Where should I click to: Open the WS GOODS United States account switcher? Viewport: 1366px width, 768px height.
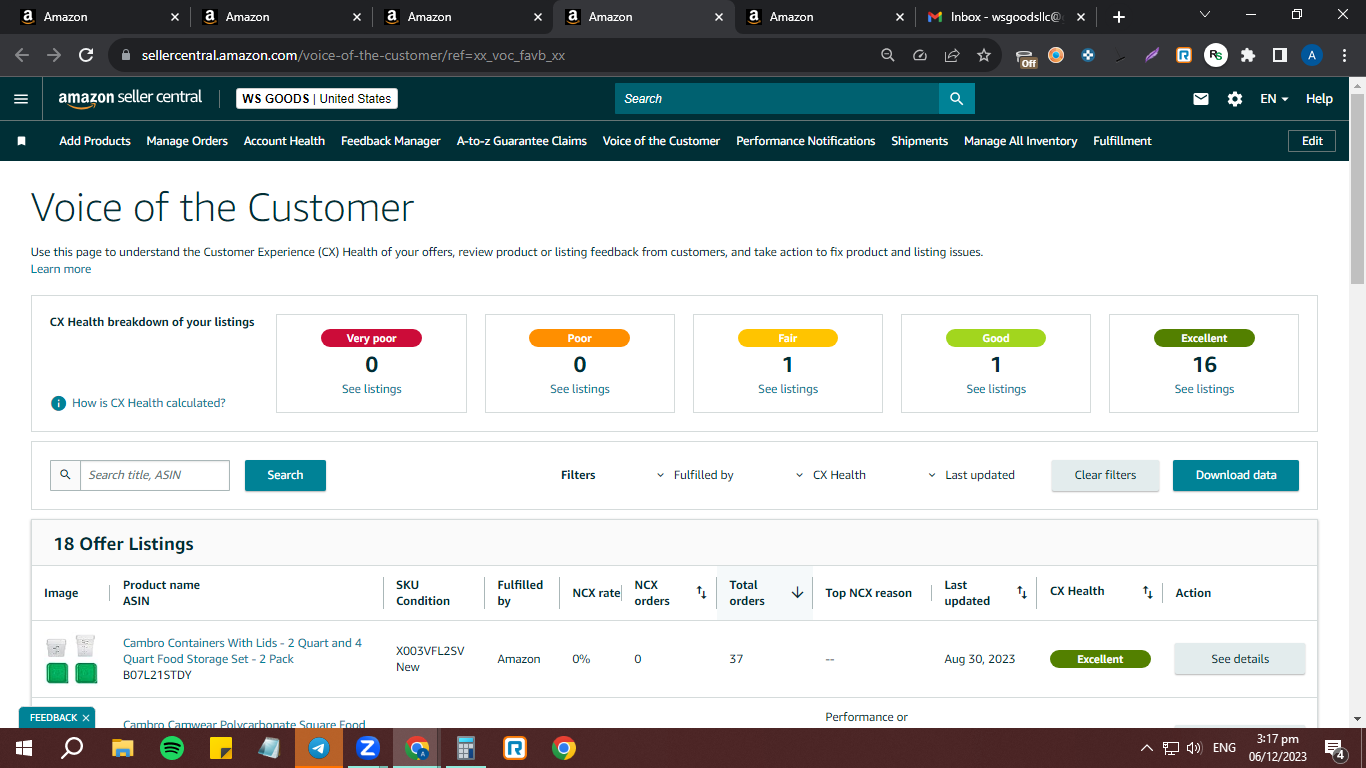(317, 99)
